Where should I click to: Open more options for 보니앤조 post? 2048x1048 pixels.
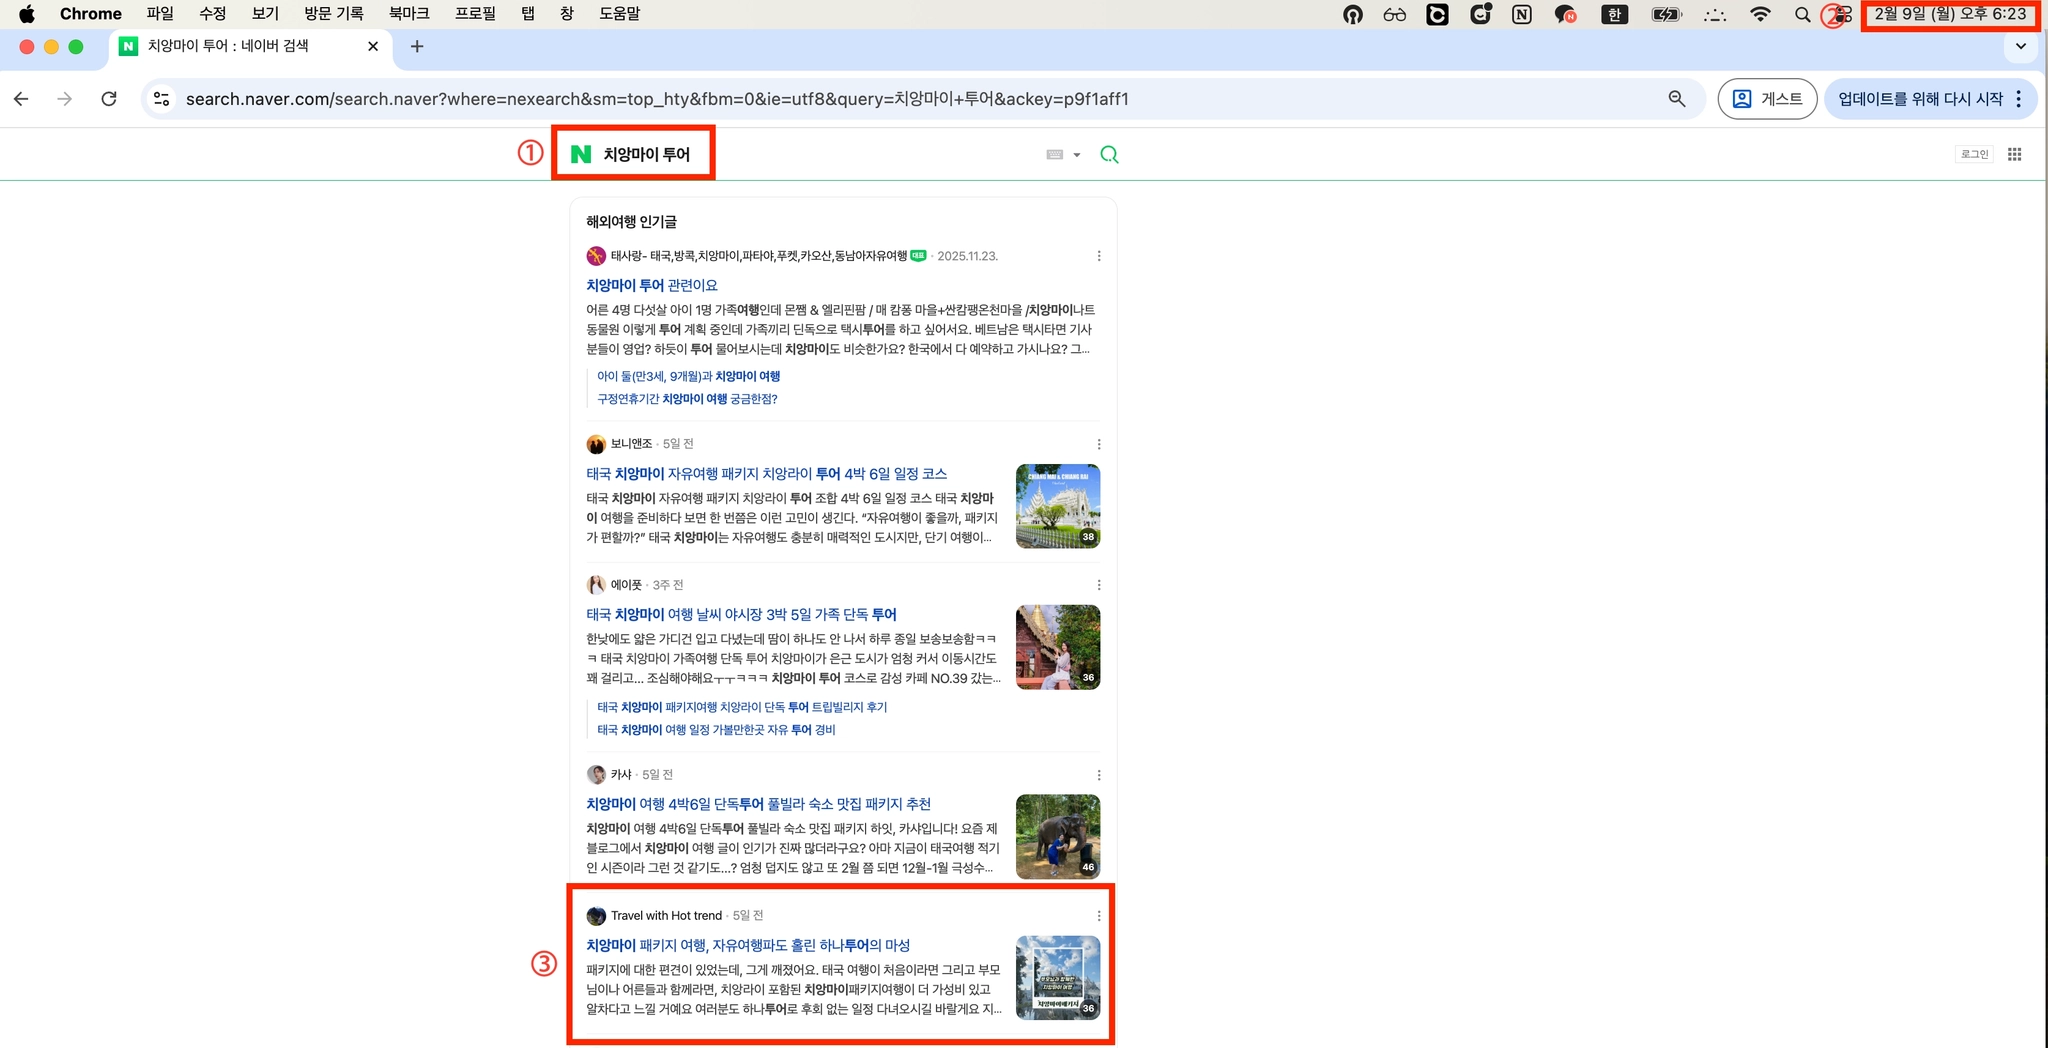1099,444
